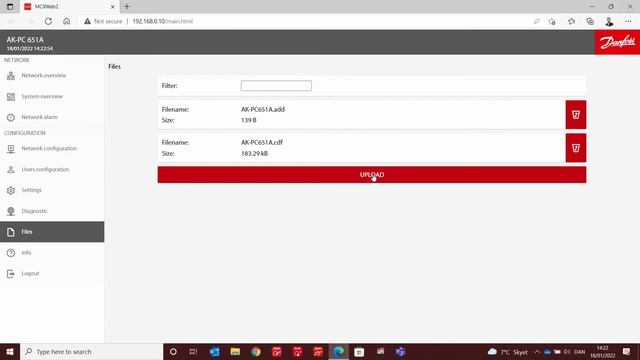Click the Network alarm clock icon
Screen dimensions: 640x360
11,117
